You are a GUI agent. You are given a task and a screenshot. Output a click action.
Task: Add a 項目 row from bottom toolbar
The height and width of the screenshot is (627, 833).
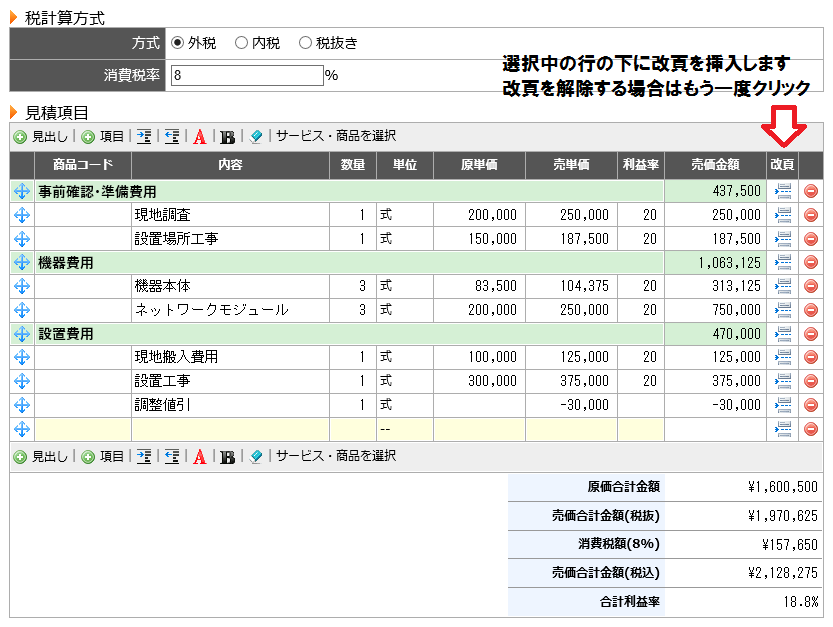pyautogui.click(x=103, y=456)
